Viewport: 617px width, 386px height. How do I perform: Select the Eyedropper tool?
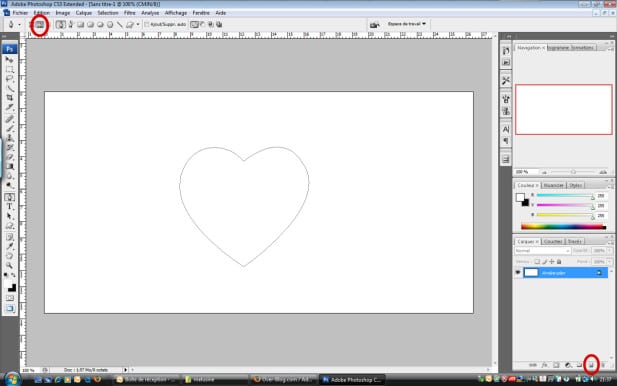tap(9, 246)
